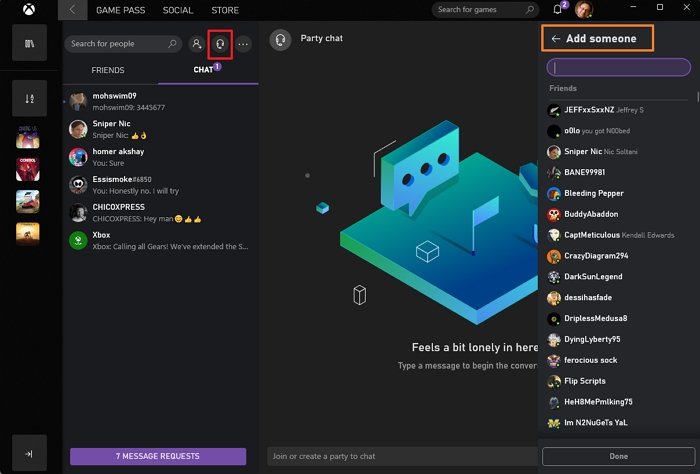Open the Among Us game thumbnail

click(x=28, y=137)
